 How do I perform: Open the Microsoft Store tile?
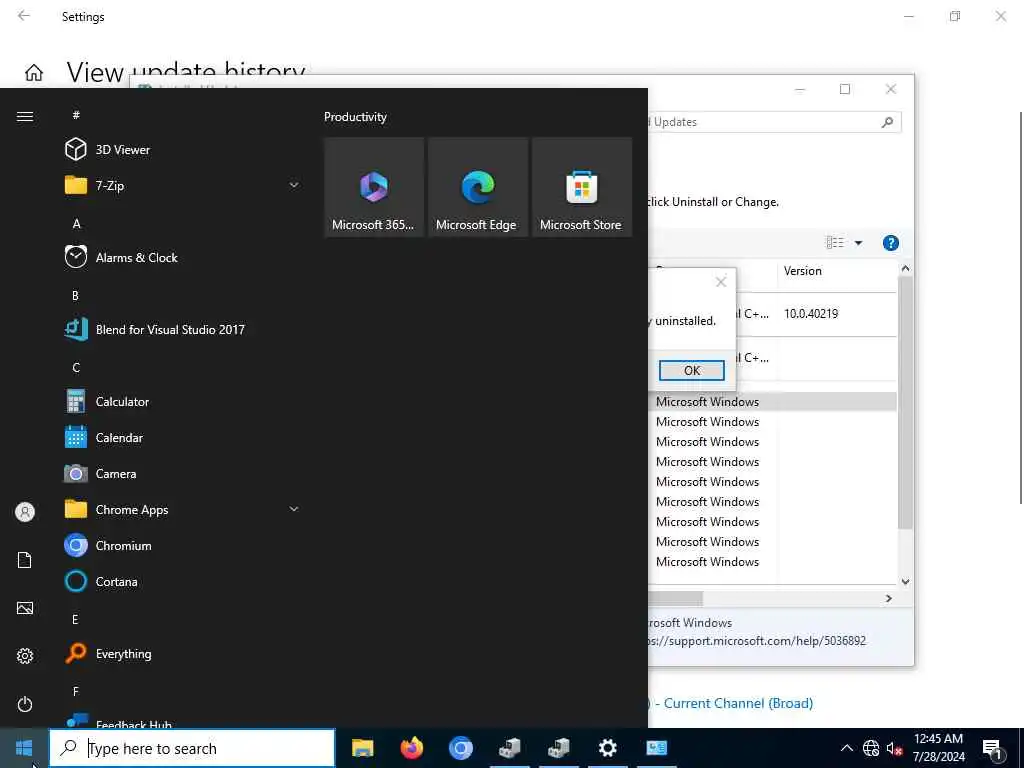pos(582,187)
